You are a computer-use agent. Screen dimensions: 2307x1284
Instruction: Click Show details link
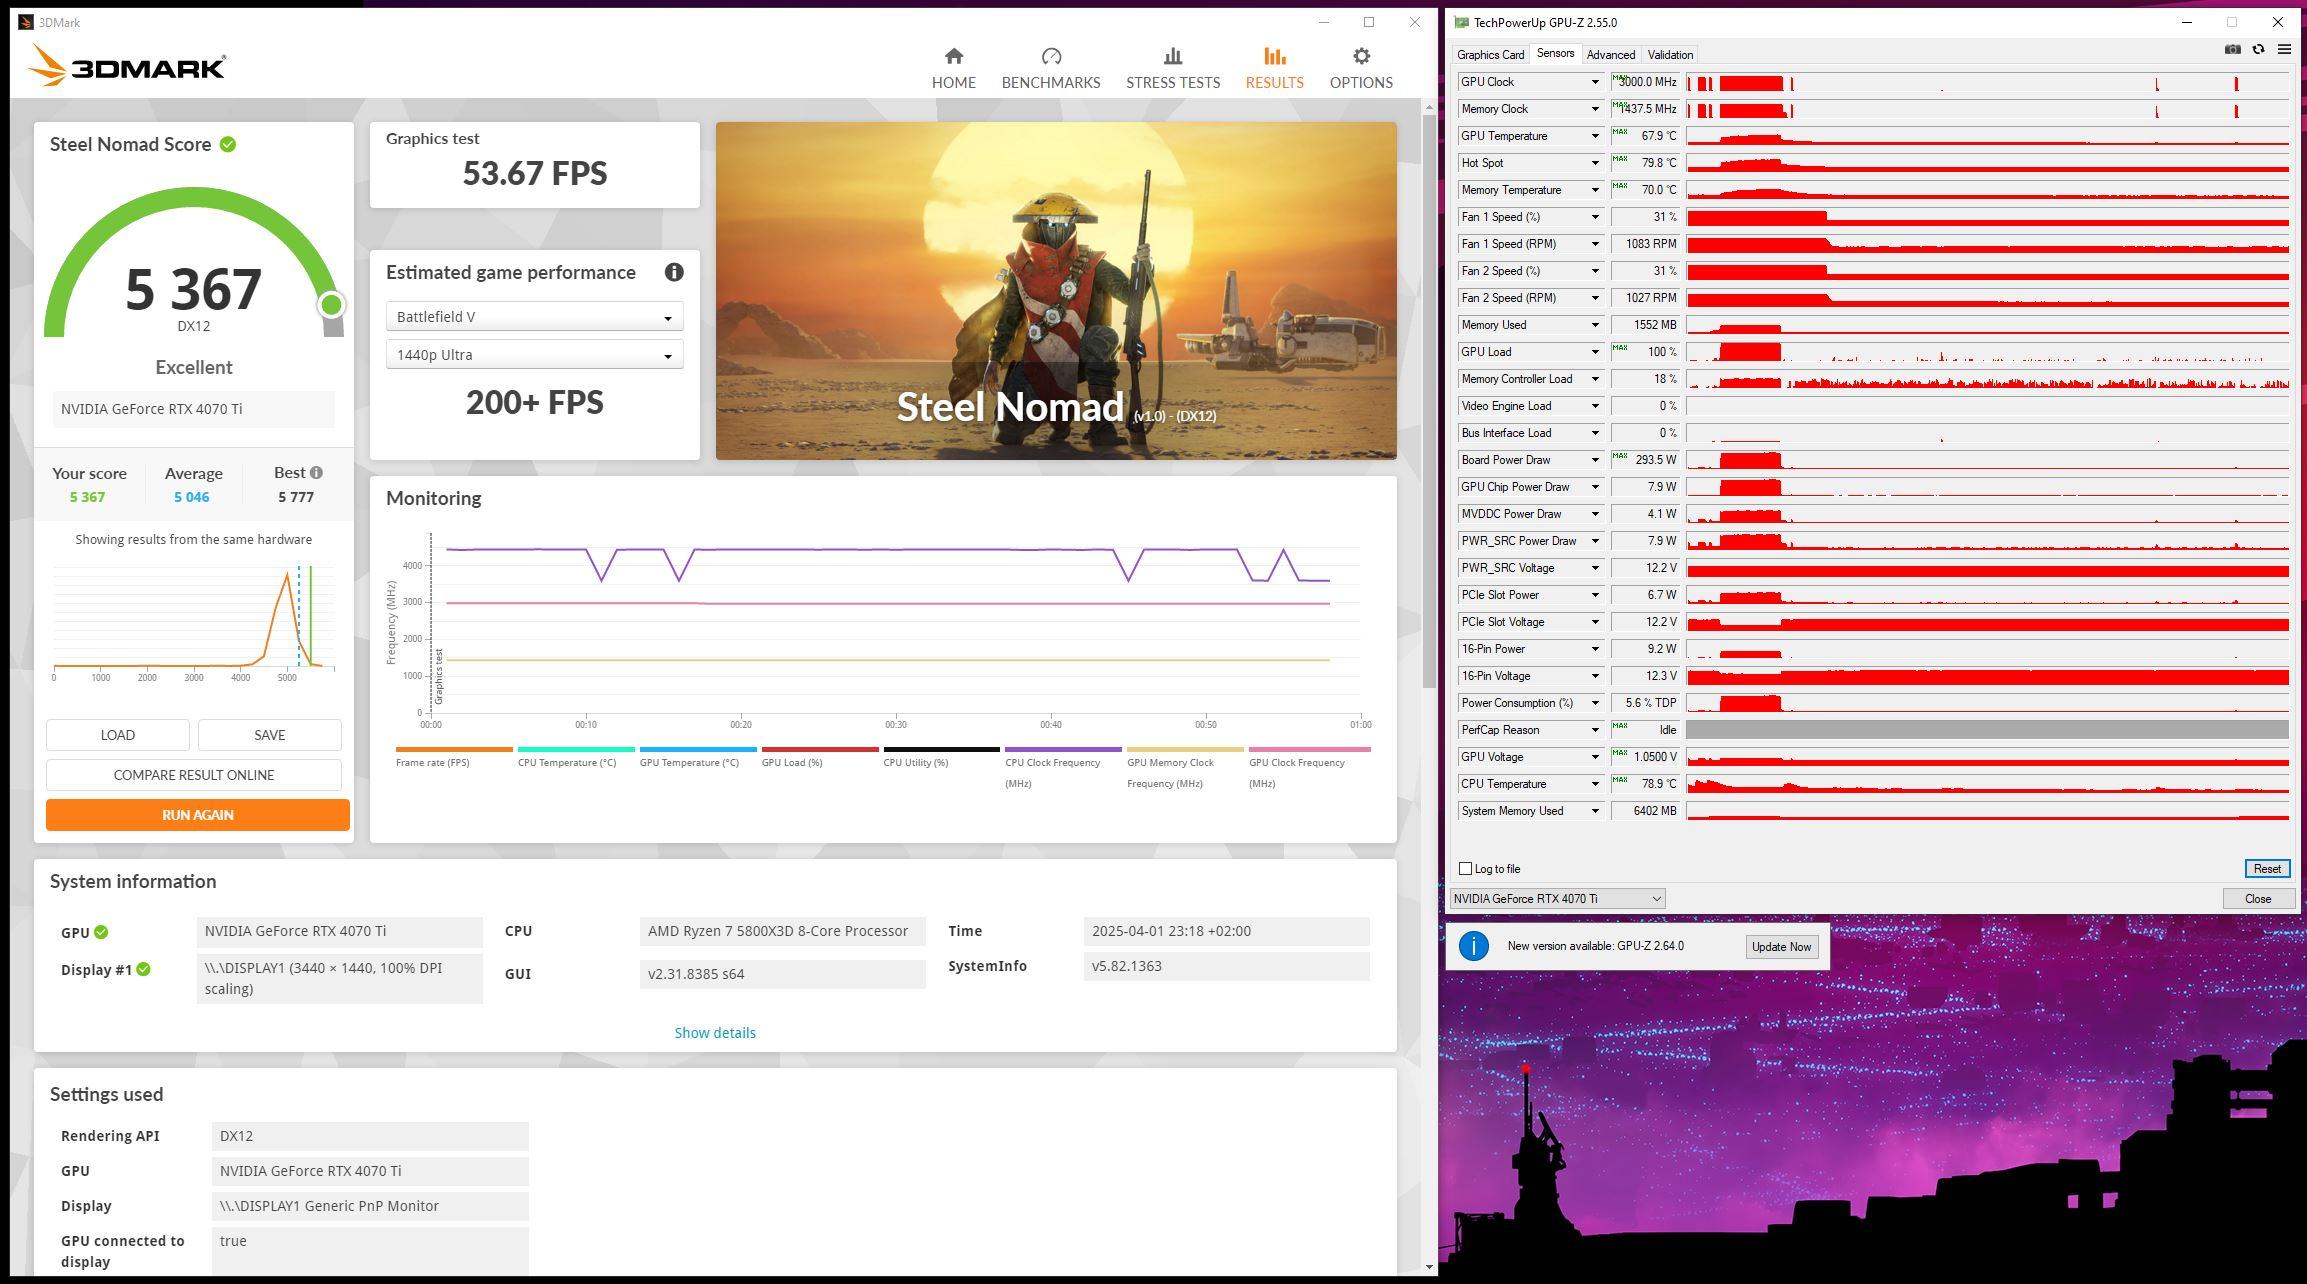point(715,1033)
